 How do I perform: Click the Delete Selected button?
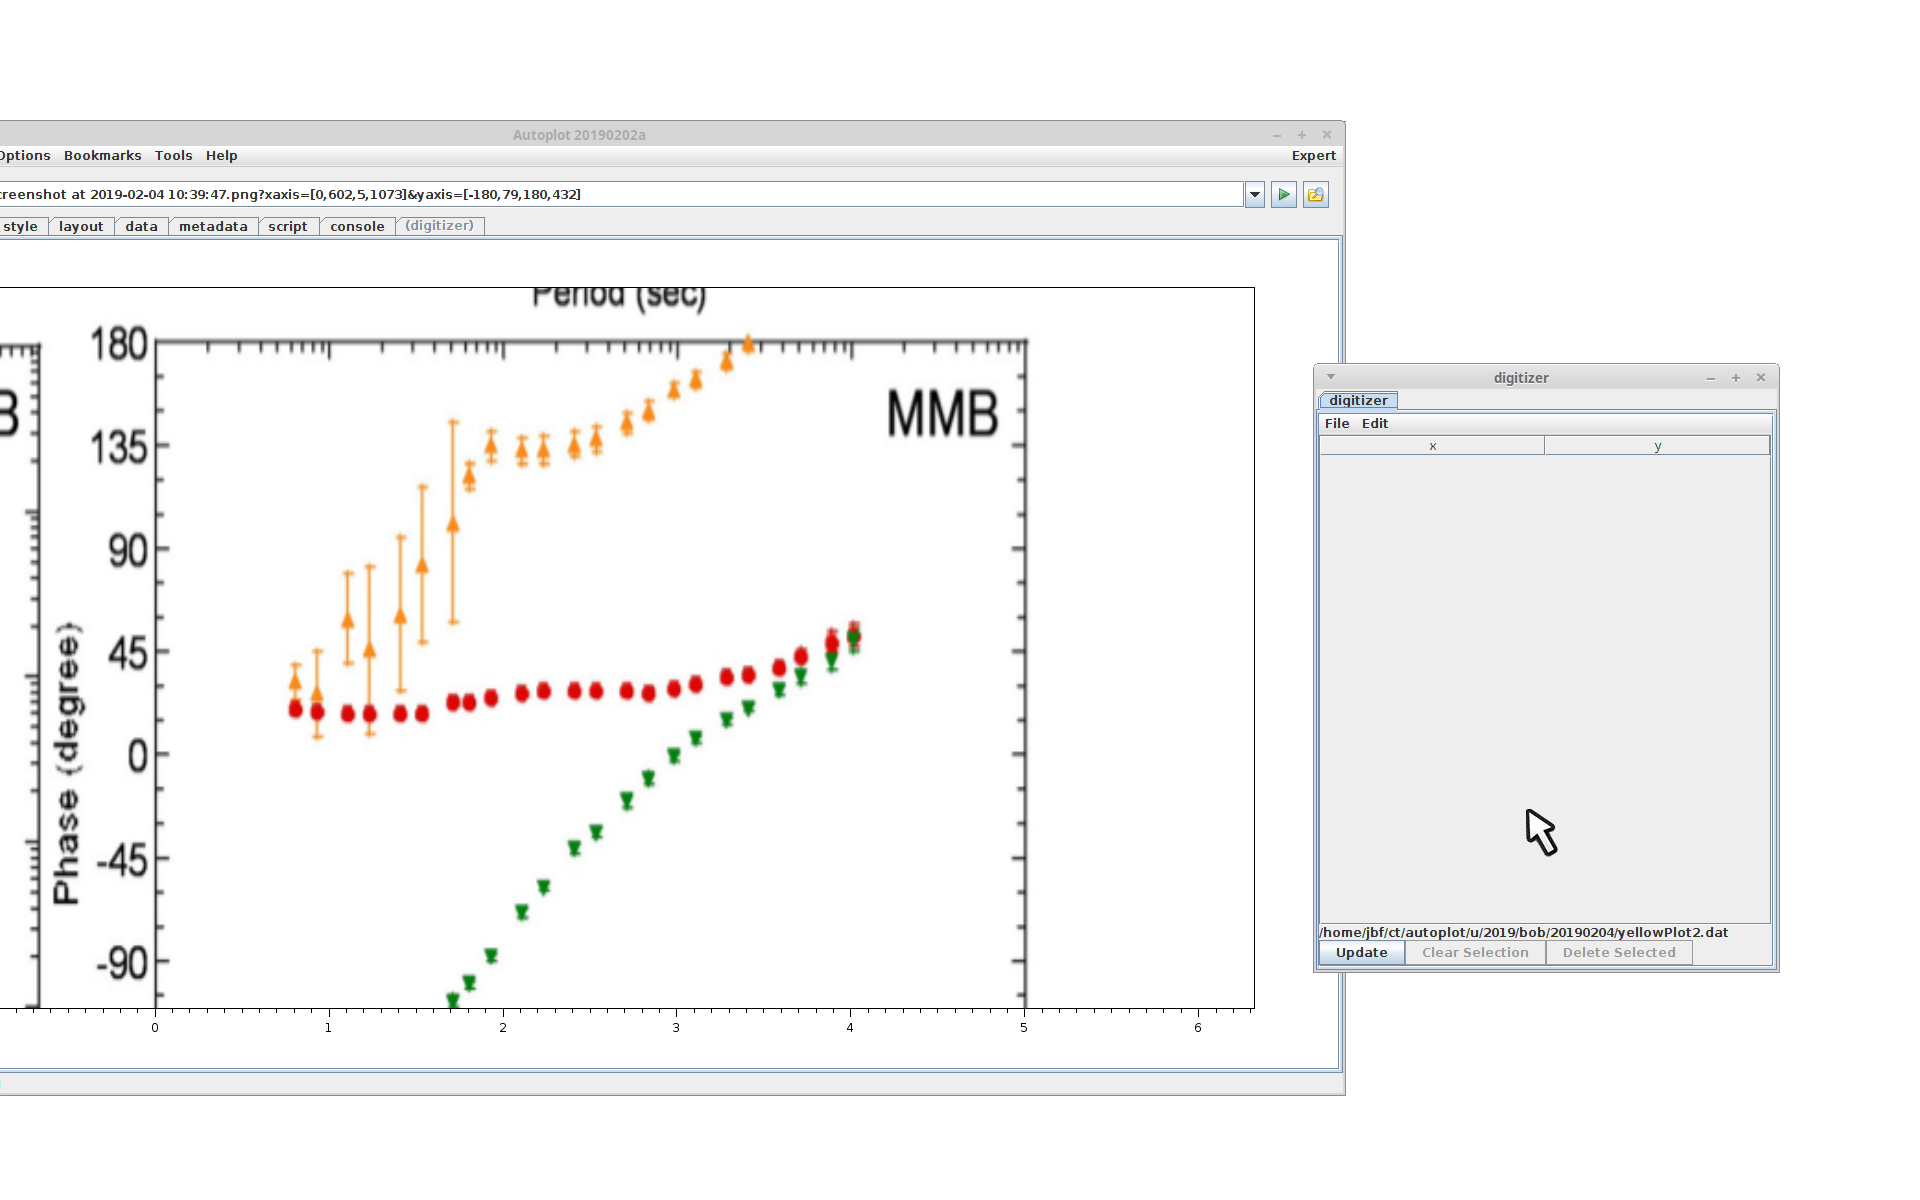[1619, 953]
